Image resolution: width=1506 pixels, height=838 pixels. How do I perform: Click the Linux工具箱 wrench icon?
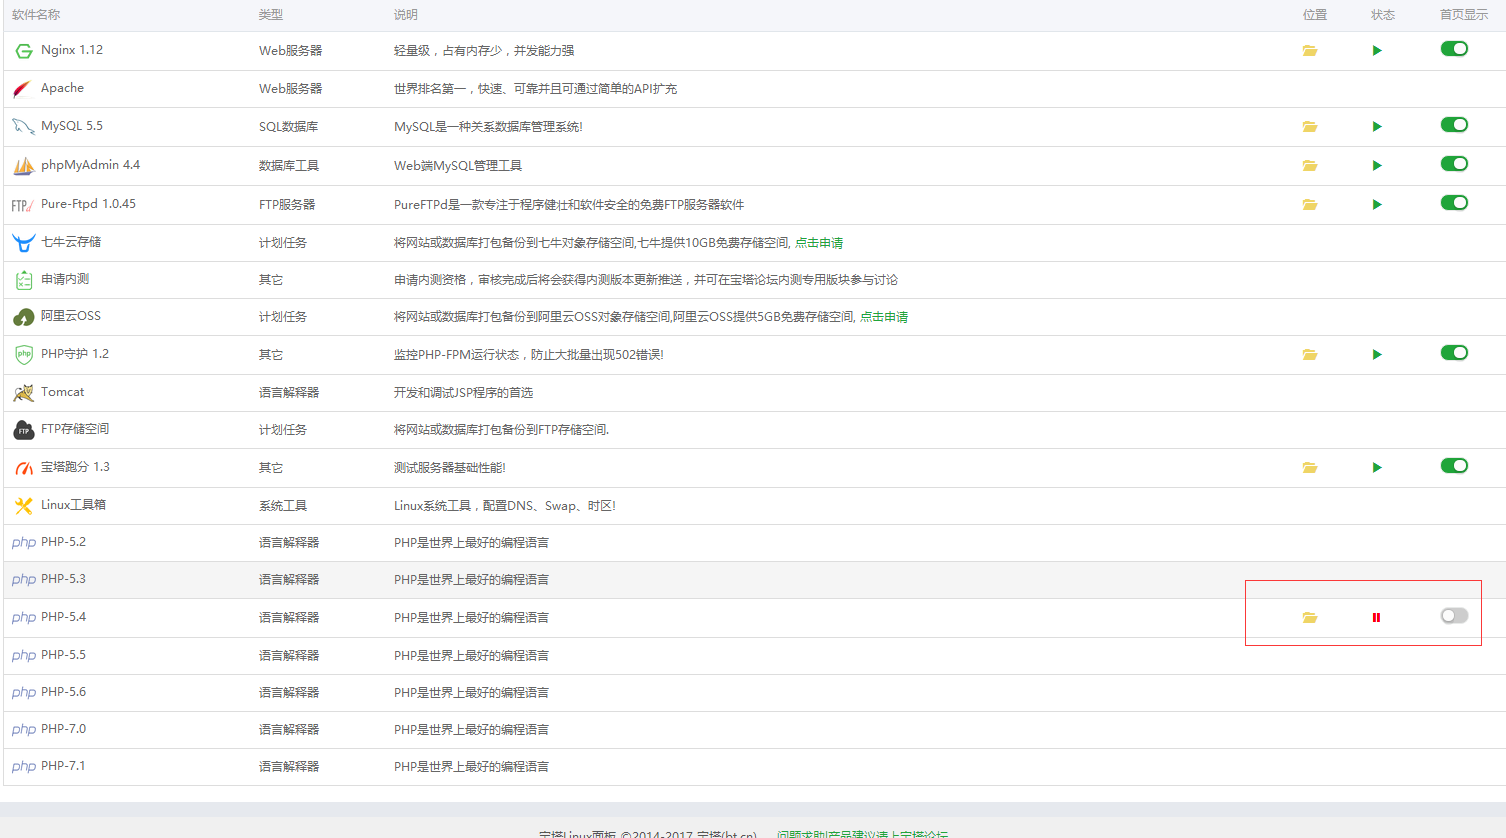tap(23, 506)
